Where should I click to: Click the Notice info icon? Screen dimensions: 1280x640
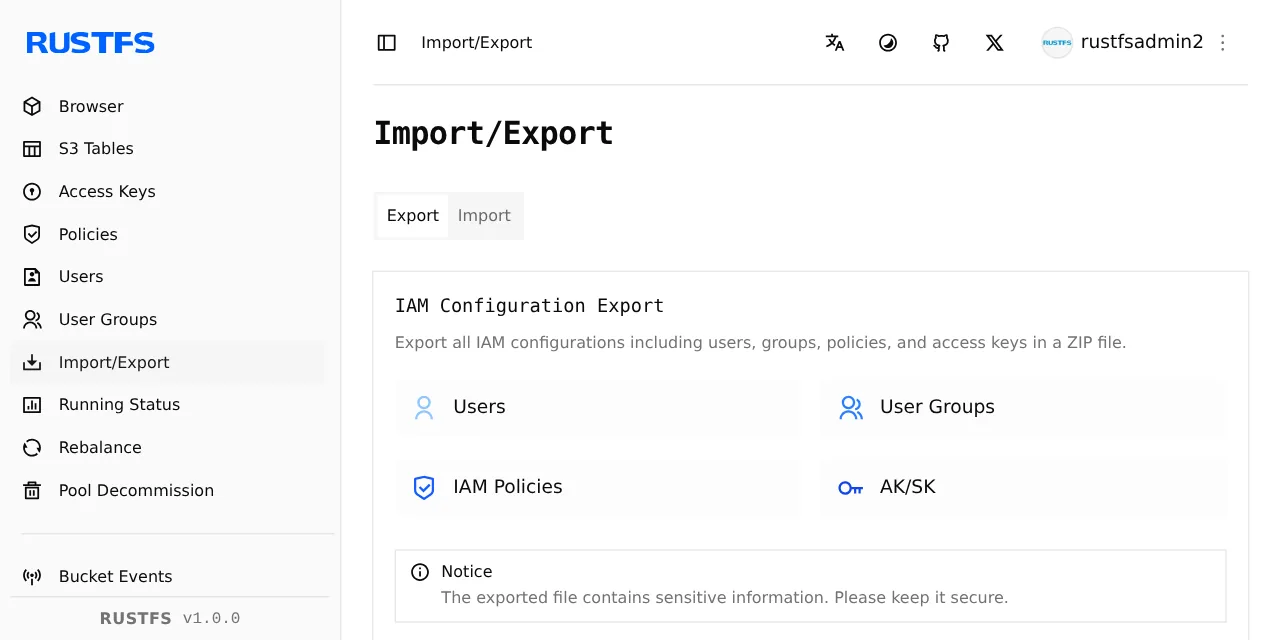(420, 572)
